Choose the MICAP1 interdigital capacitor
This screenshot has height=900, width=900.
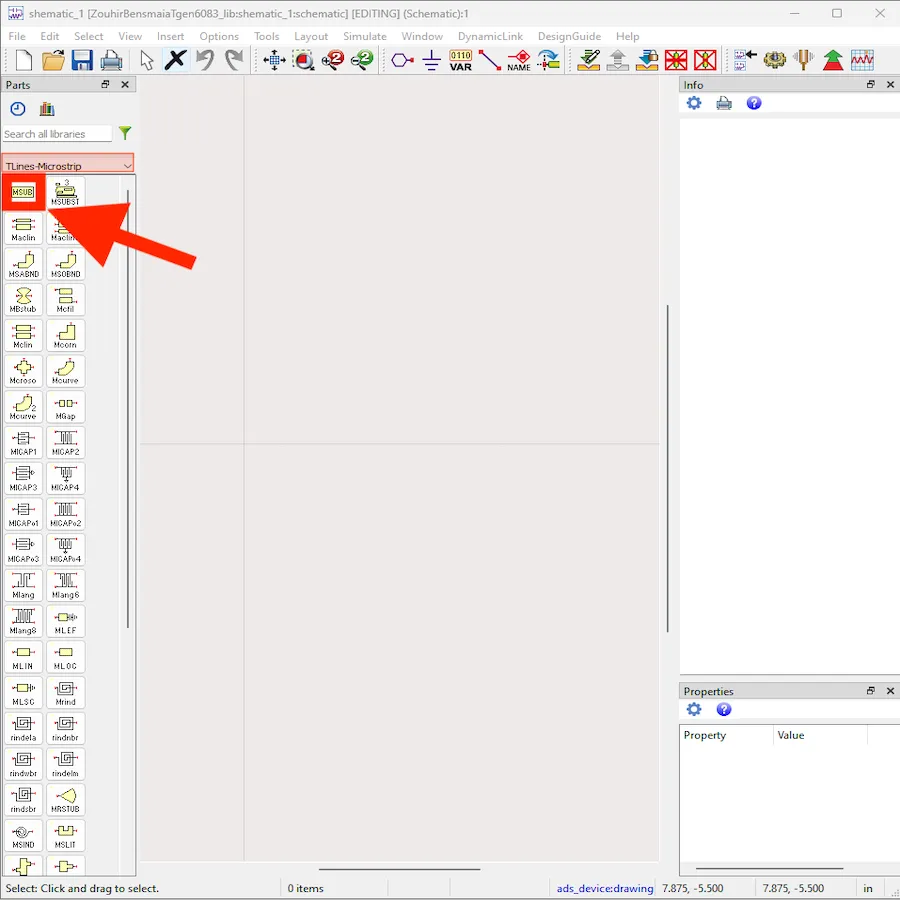coord(24,442)
